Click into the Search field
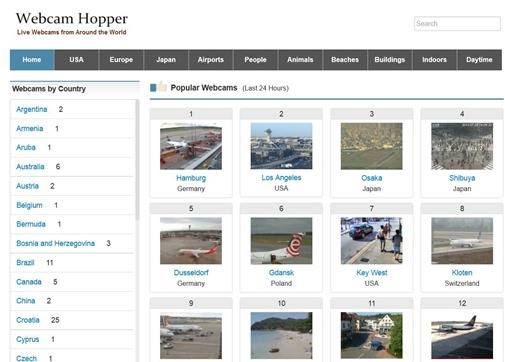The height and width of the screenshot is (362, 505). (457, 23)
